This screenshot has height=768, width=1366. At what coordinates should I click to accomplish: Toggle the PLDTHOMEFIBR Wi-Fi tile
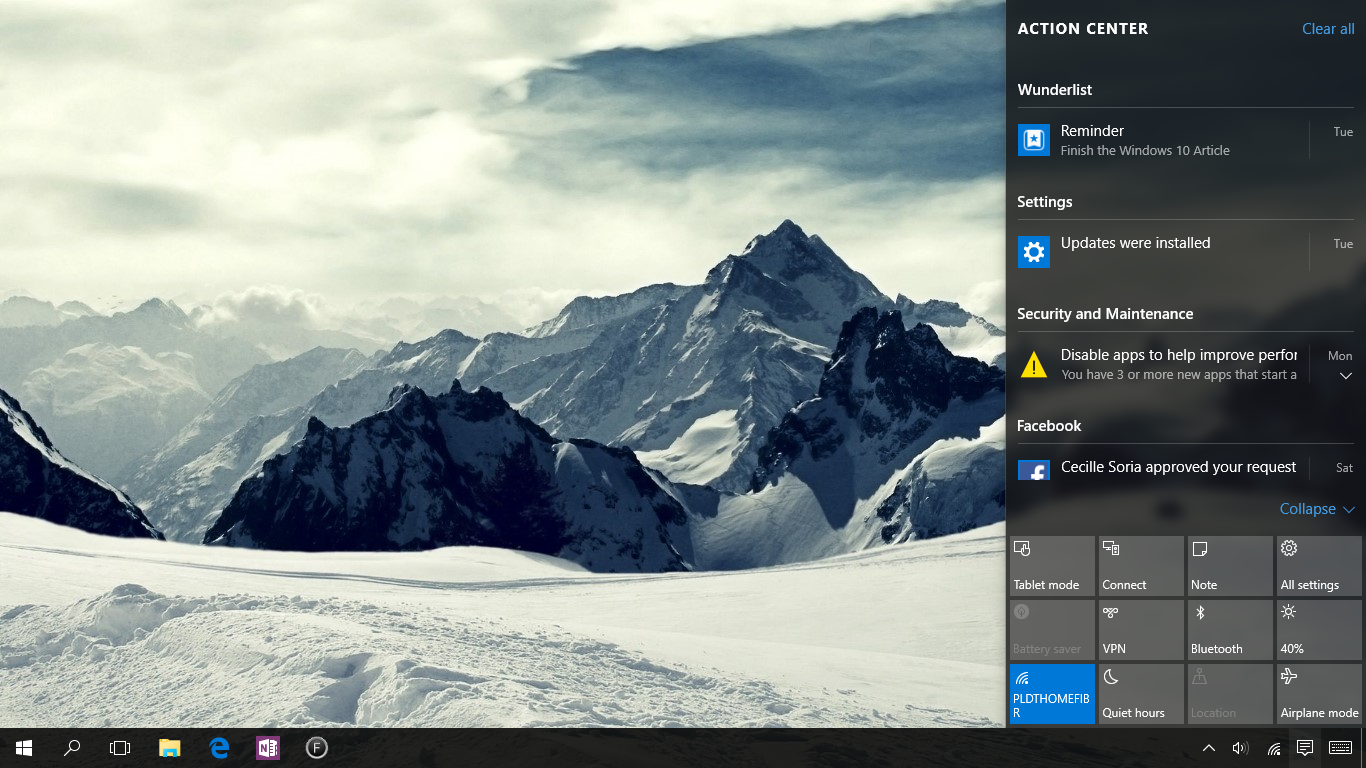(x=1052, y=694)
